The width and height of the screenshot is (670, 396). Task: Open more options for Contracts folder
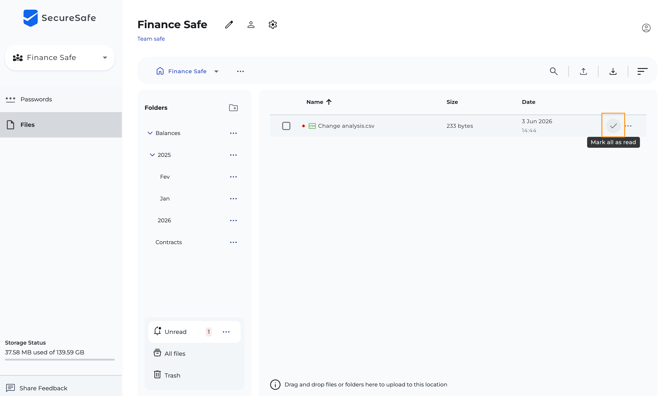[x=233, y=242]
